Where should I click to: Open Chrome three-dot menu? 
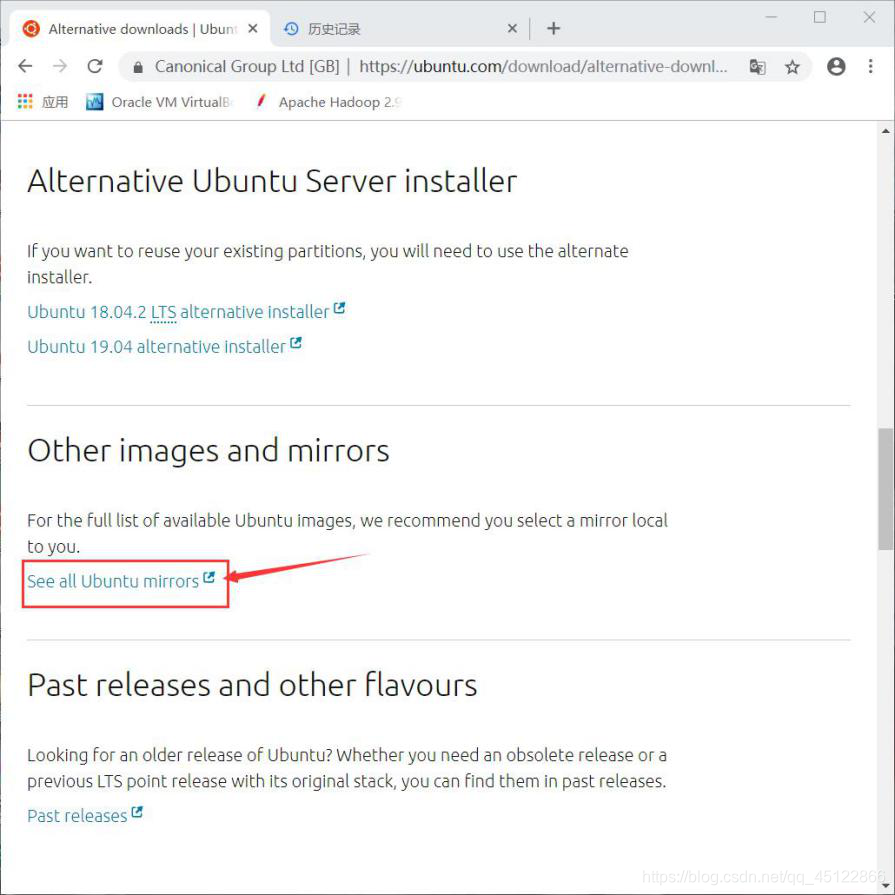(870, 66)
